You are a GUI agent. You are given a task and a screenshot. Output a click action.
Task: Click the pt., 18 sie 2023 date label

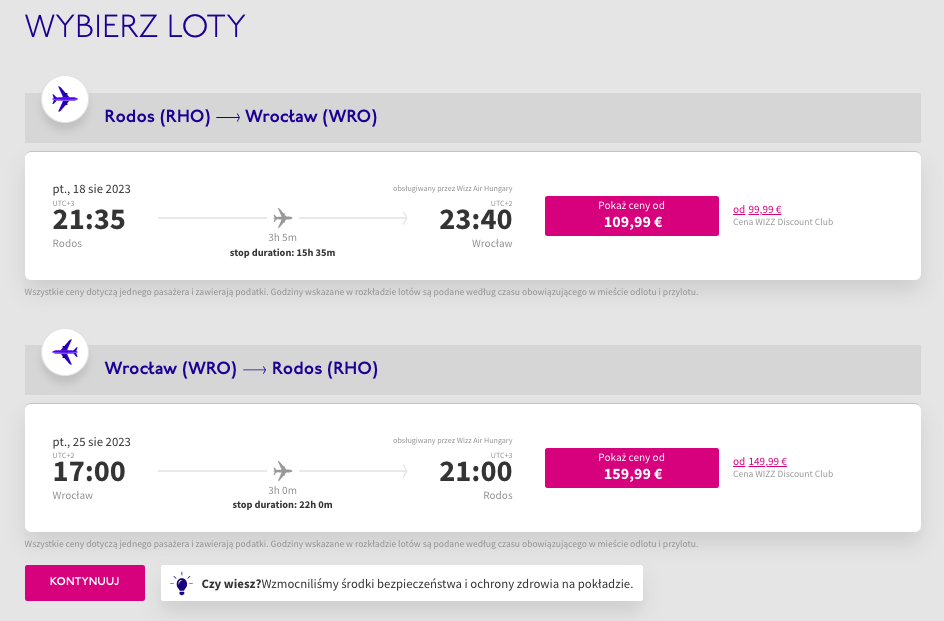tap(92, 189)
